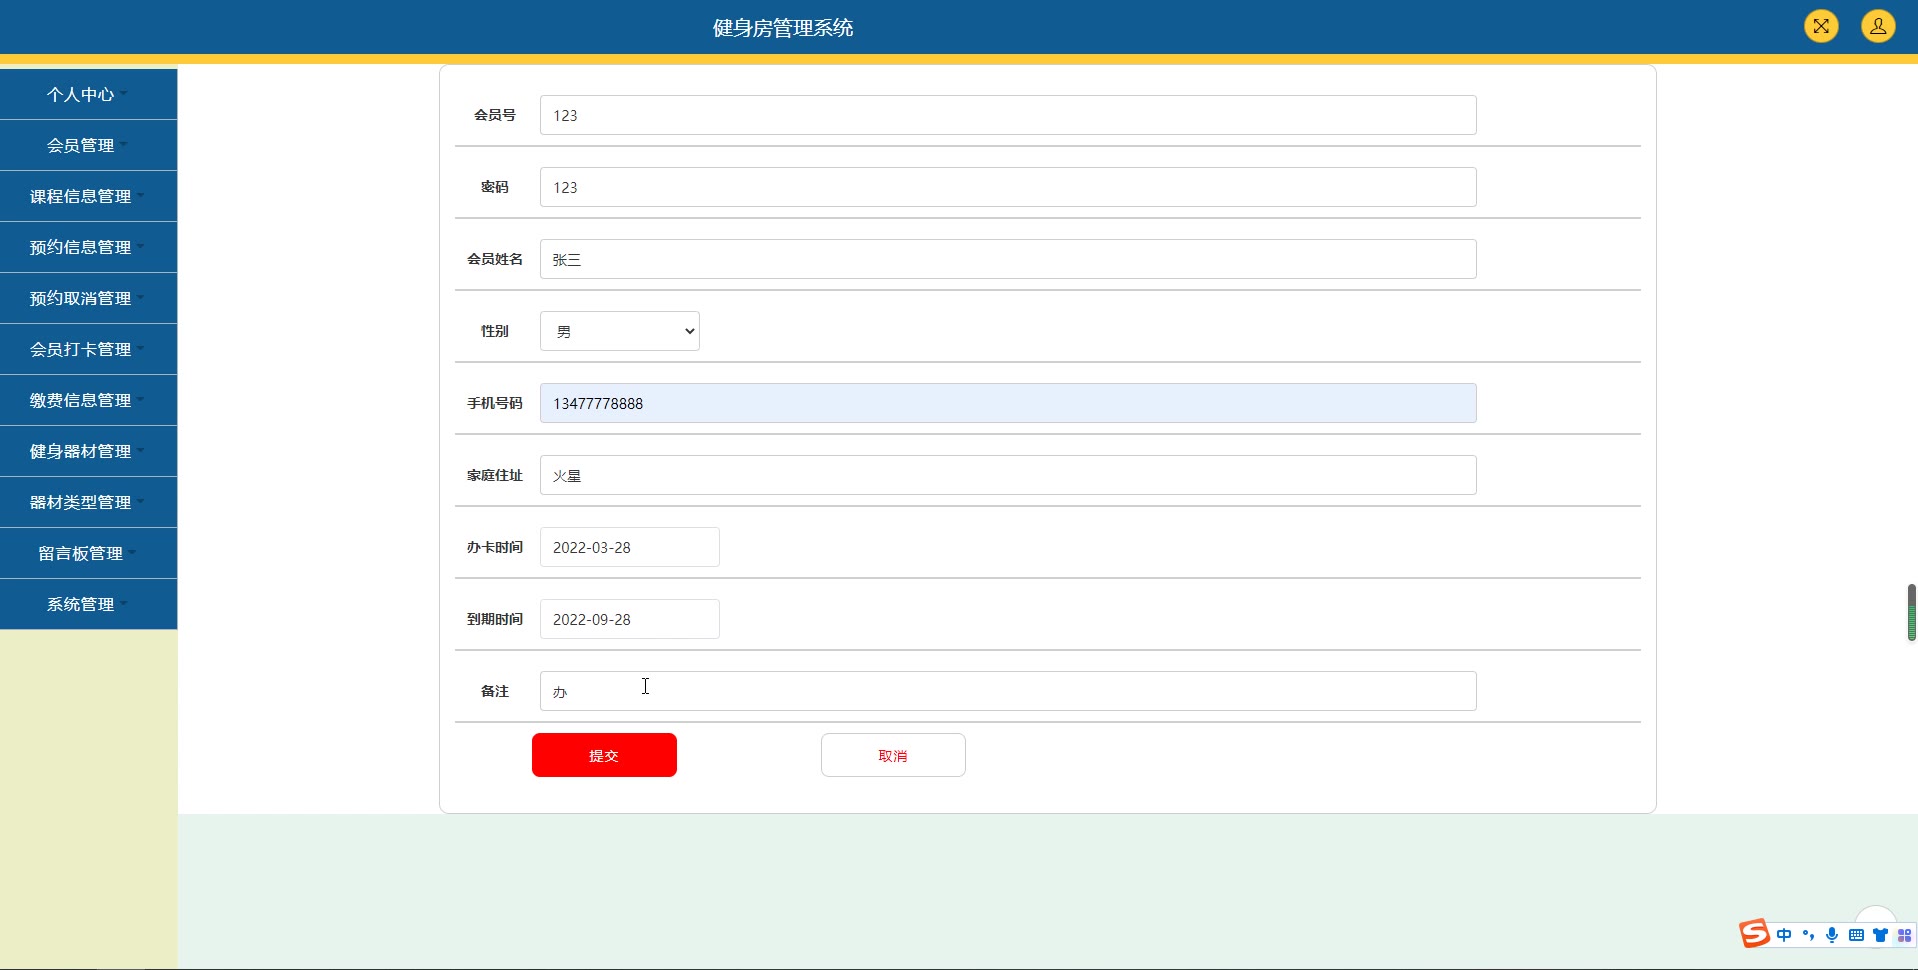The height and width of the screenshot is (970, 1918).
Task: Click the 手机号码 field label
Action: 495,403
